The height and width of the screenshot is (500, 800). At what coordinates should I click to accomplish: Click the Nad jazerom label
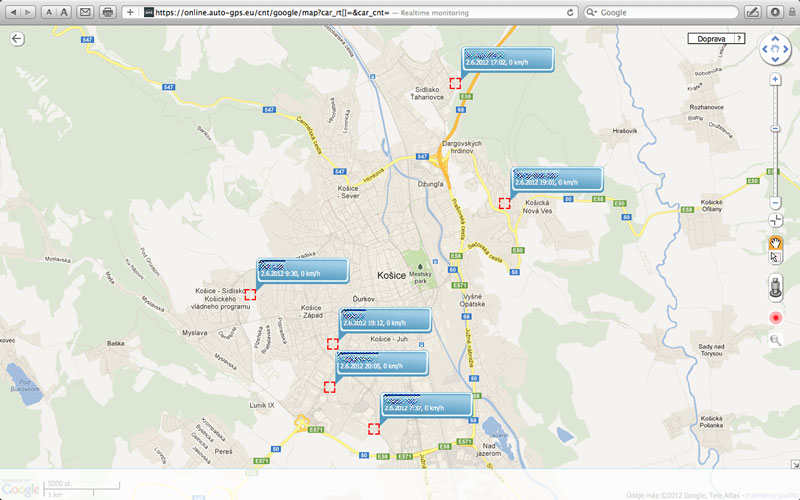489,449
